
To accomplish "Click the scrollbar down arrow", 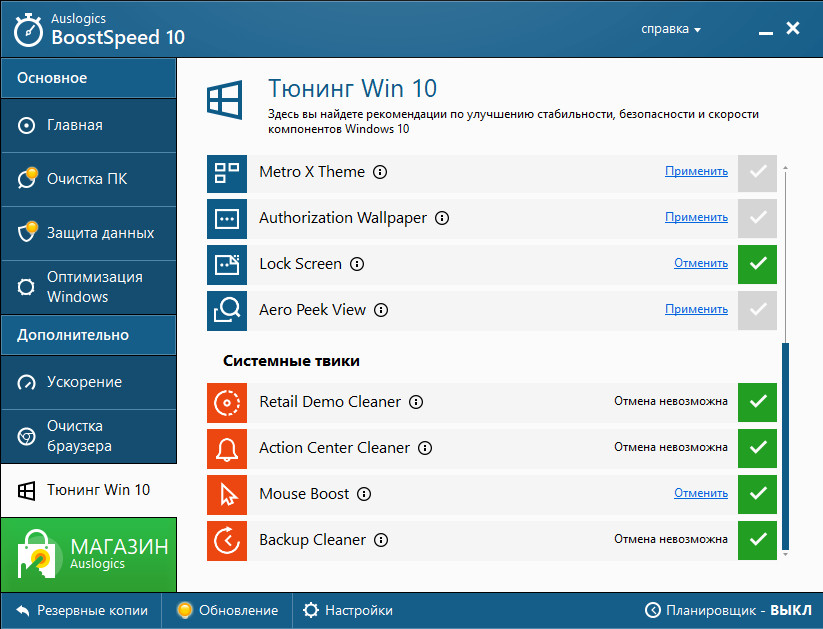I will point(785,554).
